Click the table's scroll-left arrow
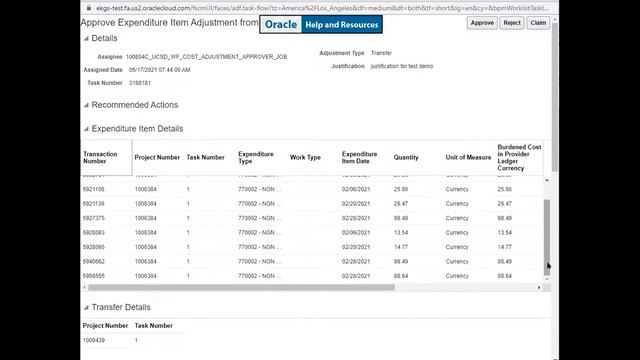 pos(84,287)
